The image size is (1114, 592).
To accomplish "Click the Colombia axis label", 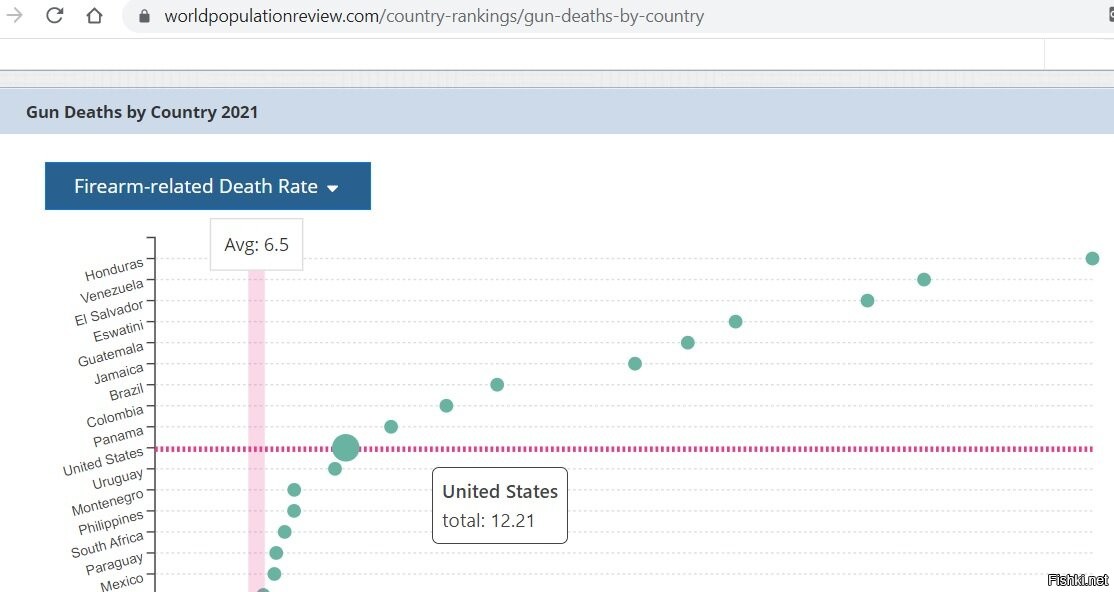I will click(115, 416).
